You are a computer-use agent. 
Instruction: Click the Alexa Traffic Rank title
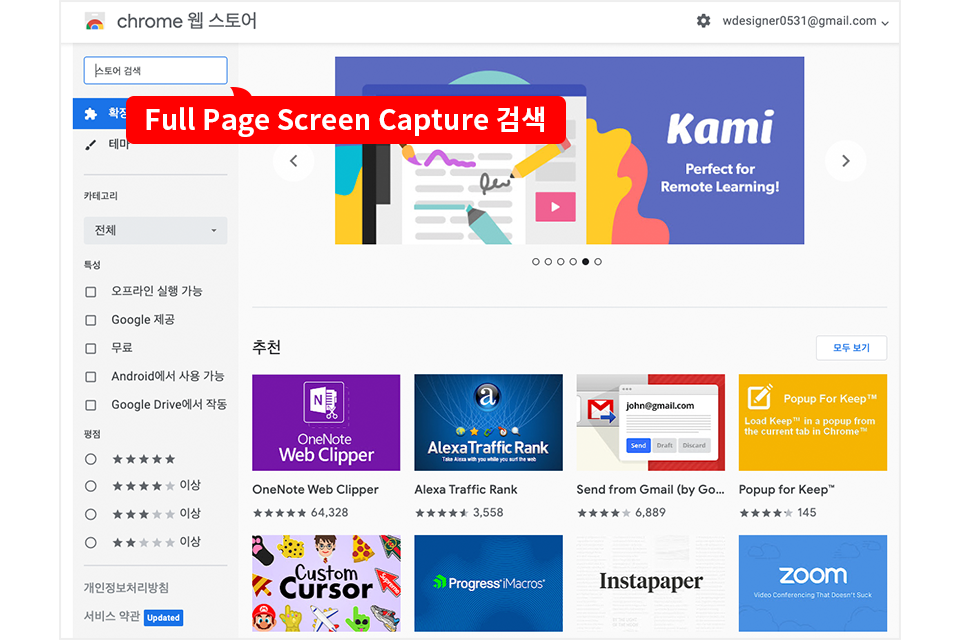tap(466, 490)
